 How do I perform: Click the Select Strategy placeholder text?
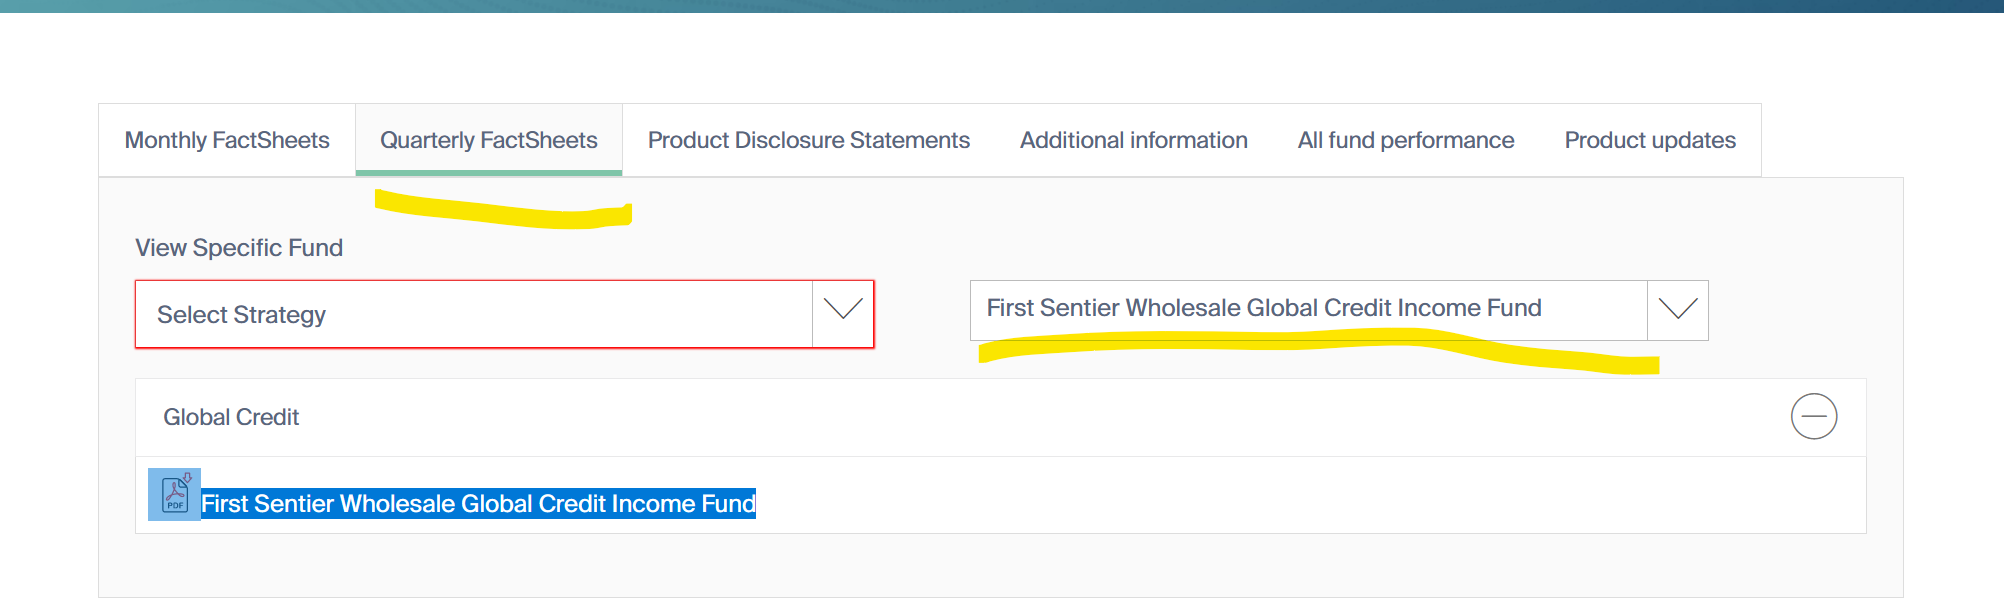pos(241,315)
